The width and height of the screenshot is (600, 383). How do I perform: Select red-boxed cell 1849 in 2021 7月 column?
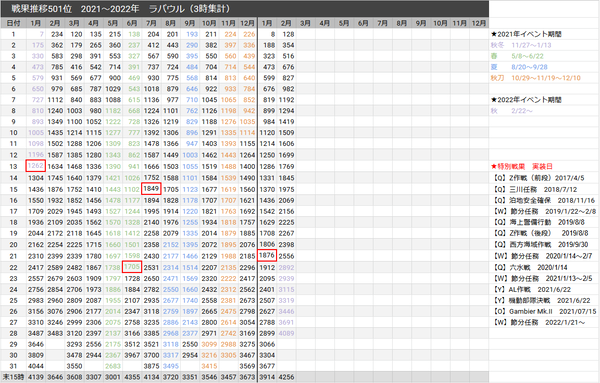coord(151,189)
